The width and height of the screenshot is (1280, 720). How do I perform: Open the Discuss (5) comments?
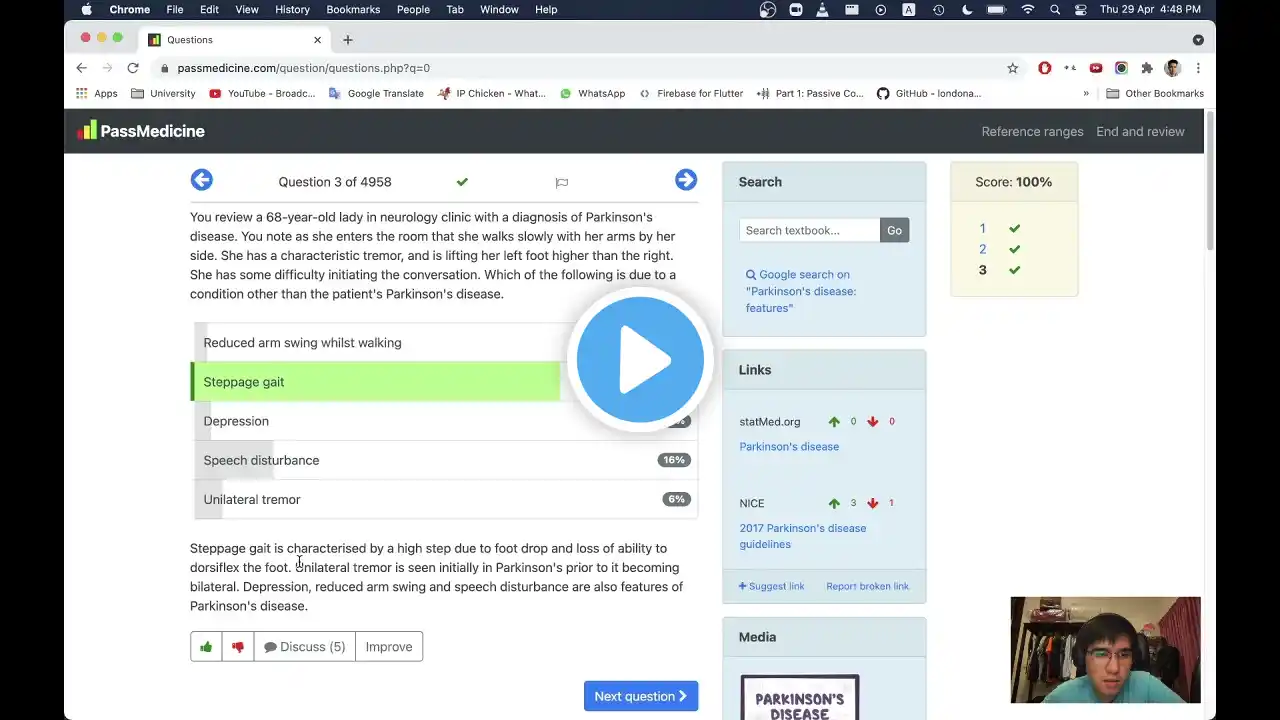click(x=304, y=647)
